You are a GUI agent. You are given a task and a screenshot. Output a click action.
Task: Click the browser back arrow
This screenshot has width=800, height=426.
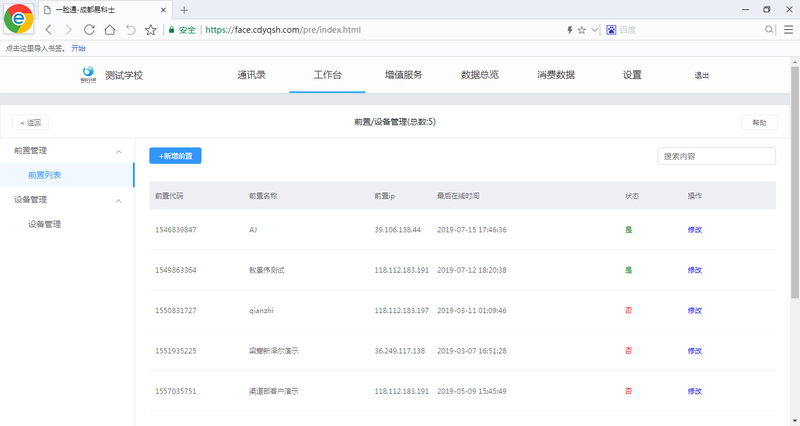coord(49,30)
